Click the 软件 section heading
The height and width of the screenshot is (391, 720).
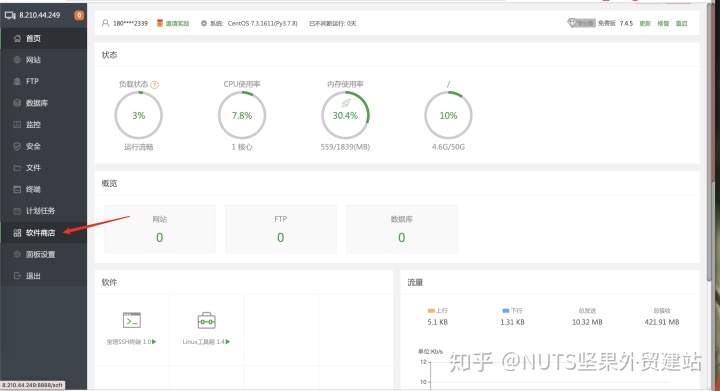[109, 283]
